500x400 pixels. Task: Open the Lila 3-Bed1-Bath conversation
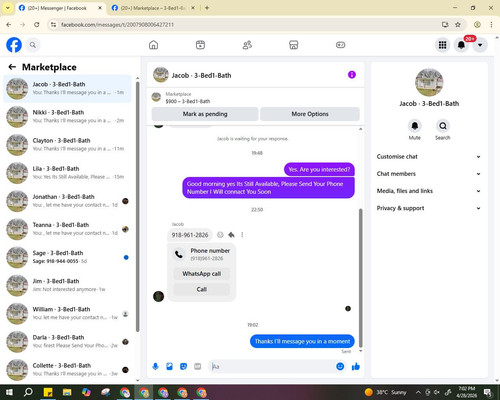tap(67, 173)
